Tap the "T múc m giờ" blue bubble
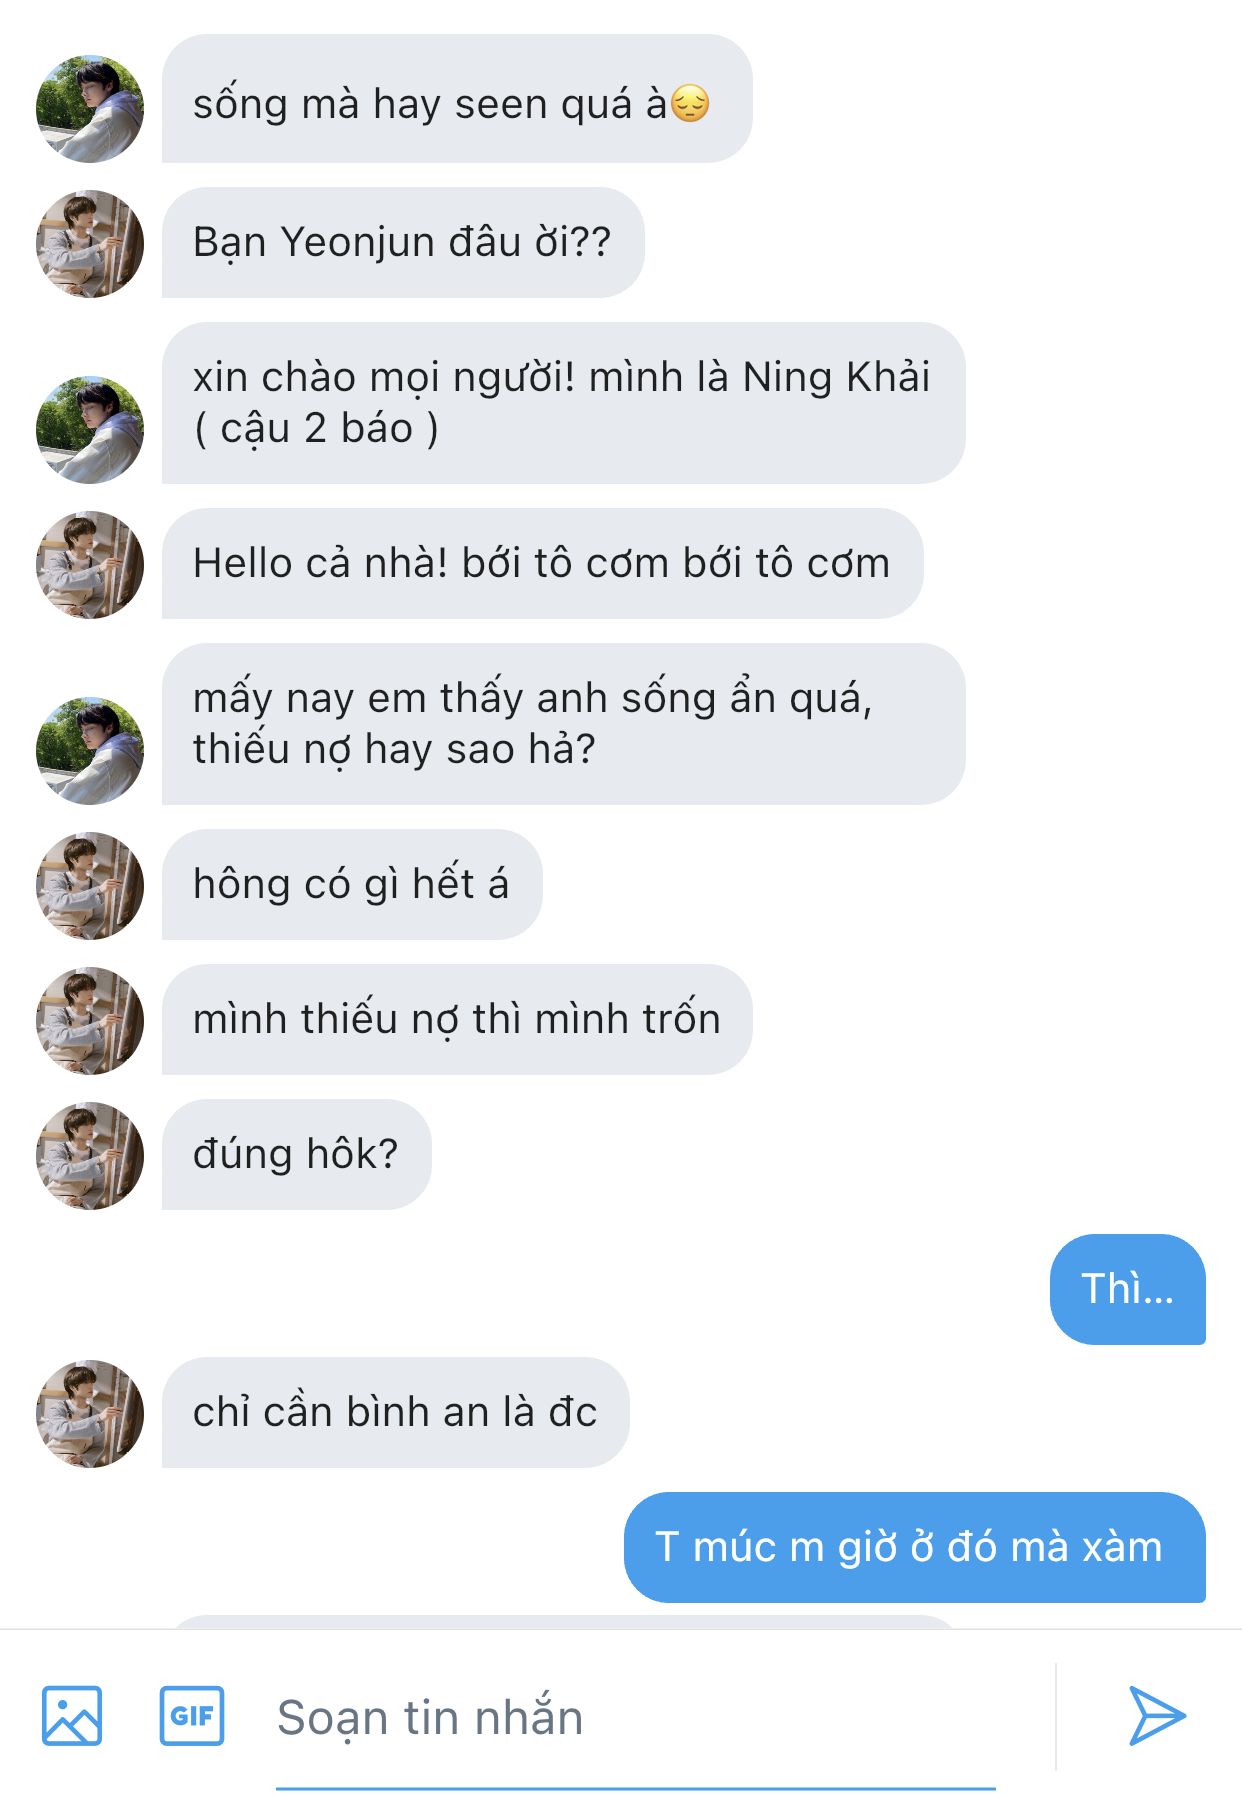 [914, 1547]
